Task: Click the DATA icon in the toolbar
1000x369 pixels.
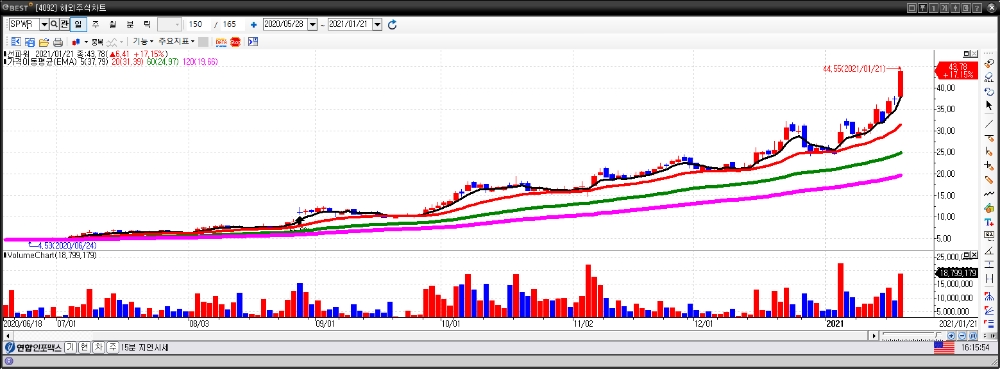Action: pyautogui.click(x=221, y=42)
